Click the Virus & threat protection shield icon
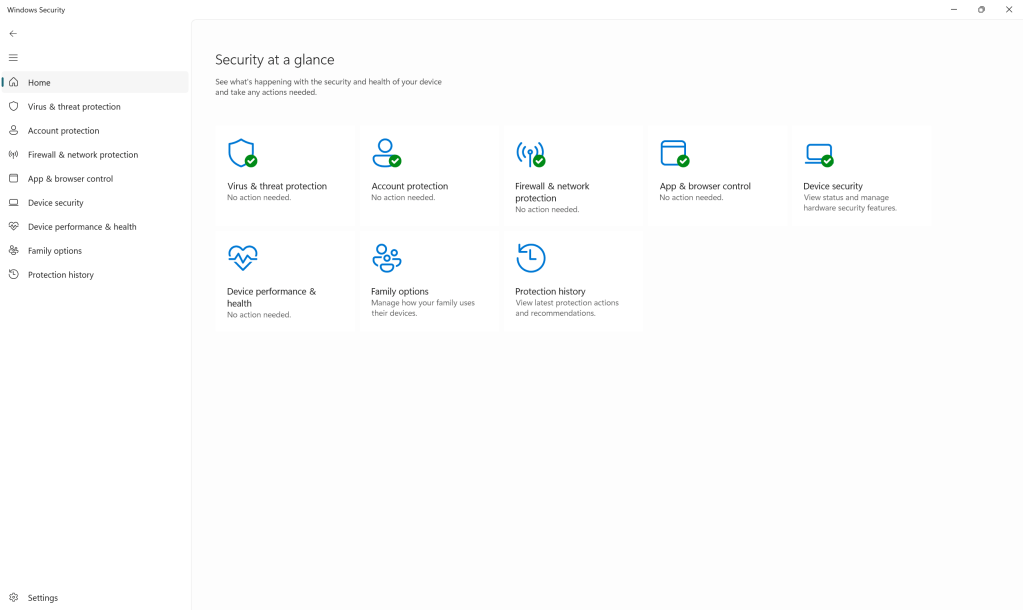 pos(243,154)
